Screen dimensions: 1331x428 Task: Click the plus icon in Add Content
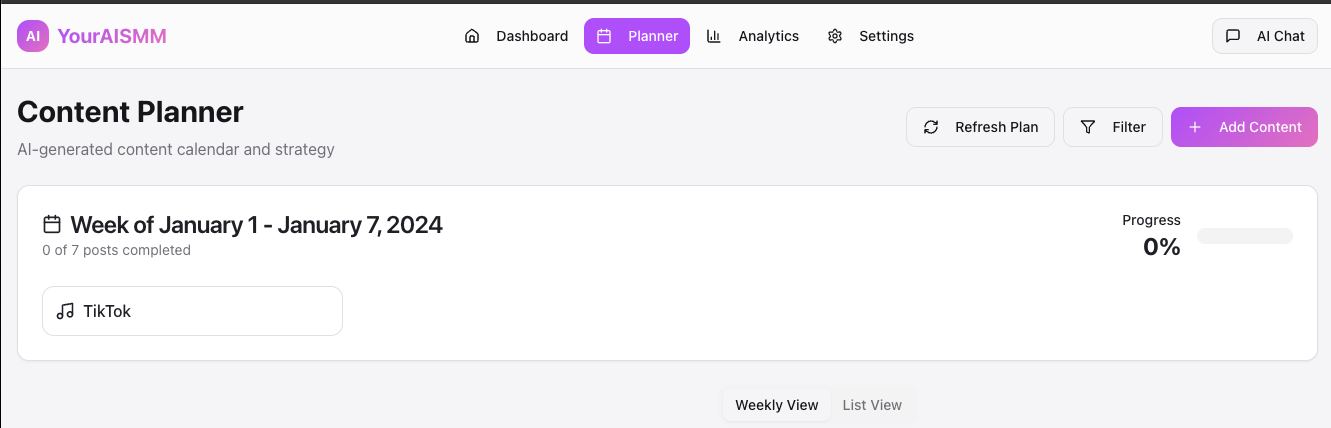1195,127
